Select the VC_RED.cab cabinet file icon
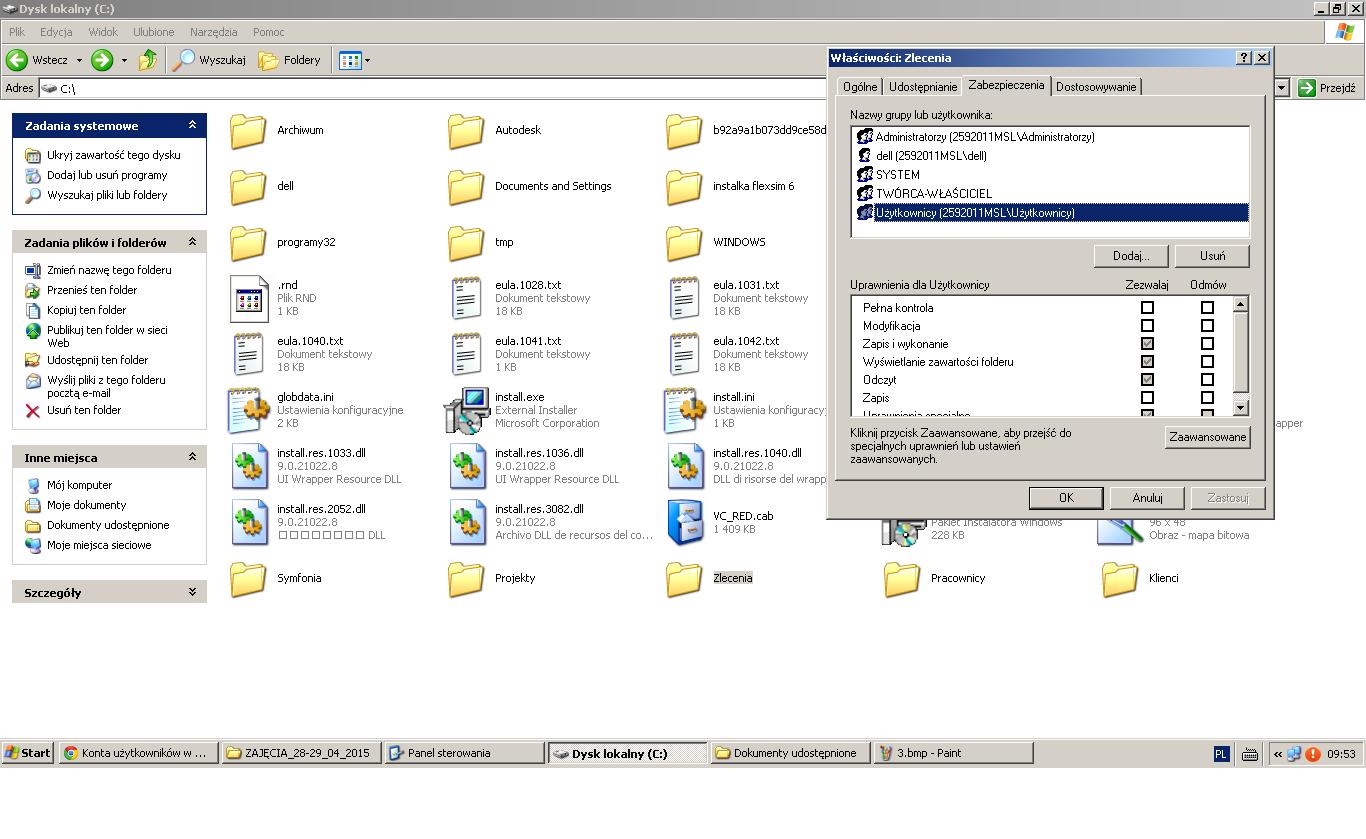Image resolution: width=1366 pixels, height=839 pixels. [x=684, y=522]
